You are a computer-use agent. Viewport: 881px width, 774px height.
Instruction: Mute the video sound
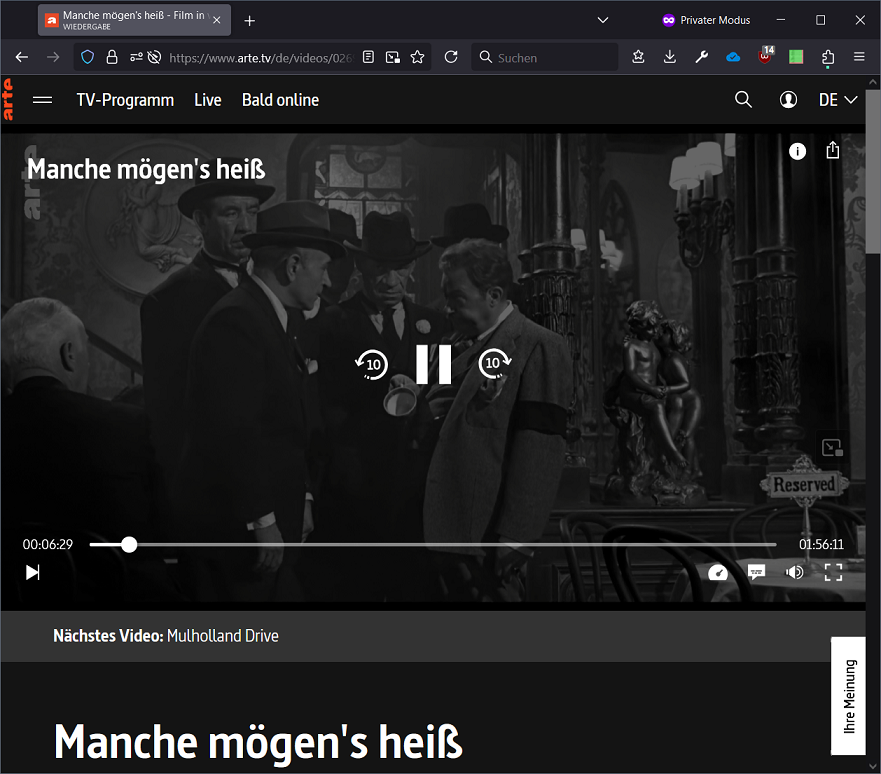pyautogui.click(x=794, y=572)
